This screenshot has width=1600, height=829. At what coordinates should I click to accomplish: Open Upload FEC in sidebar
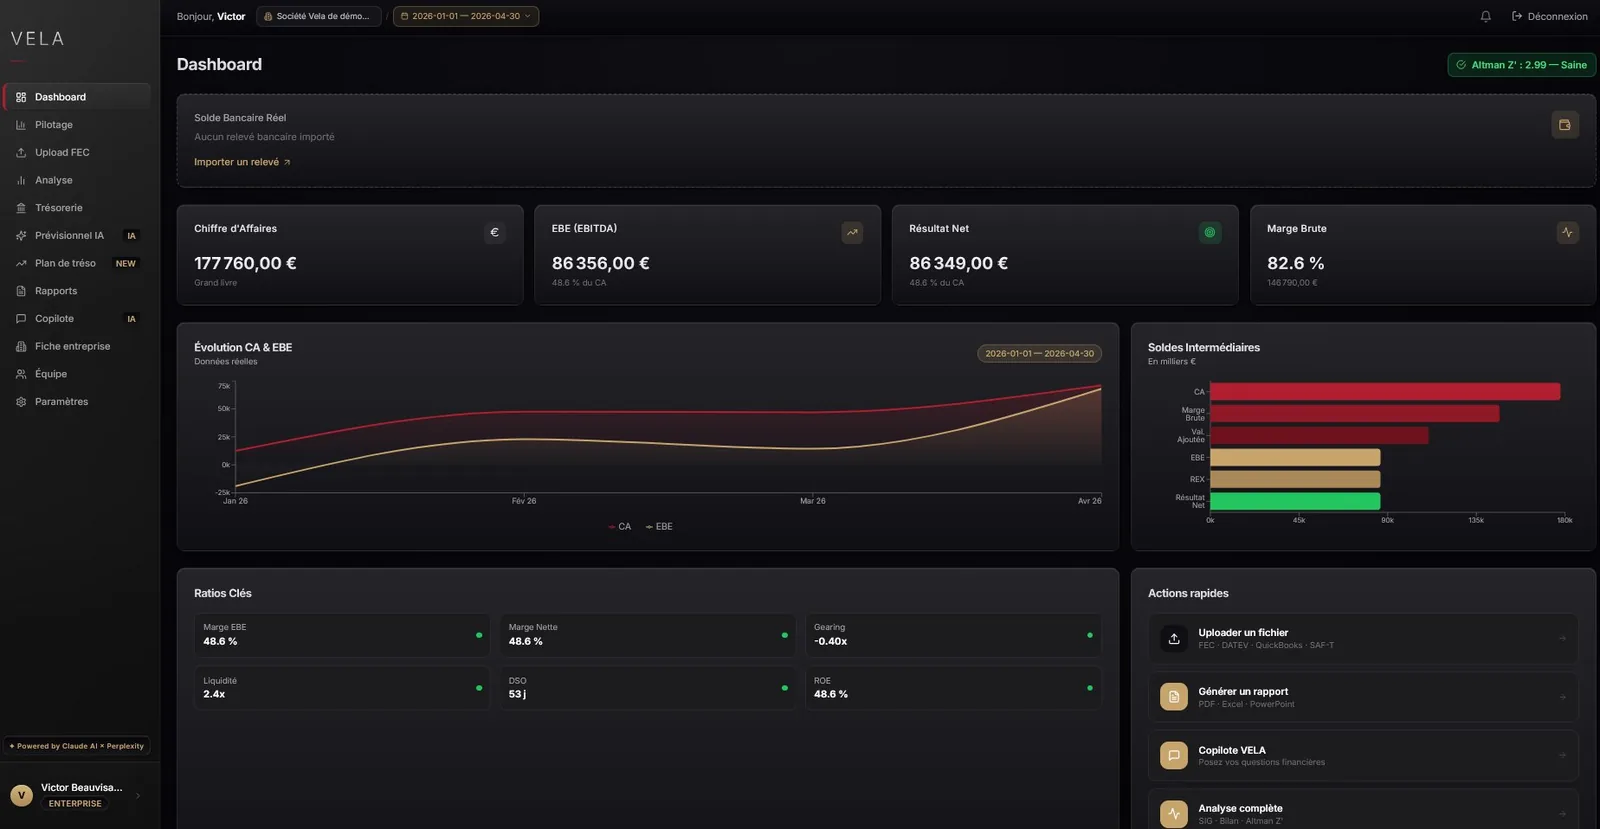(77, 153)
